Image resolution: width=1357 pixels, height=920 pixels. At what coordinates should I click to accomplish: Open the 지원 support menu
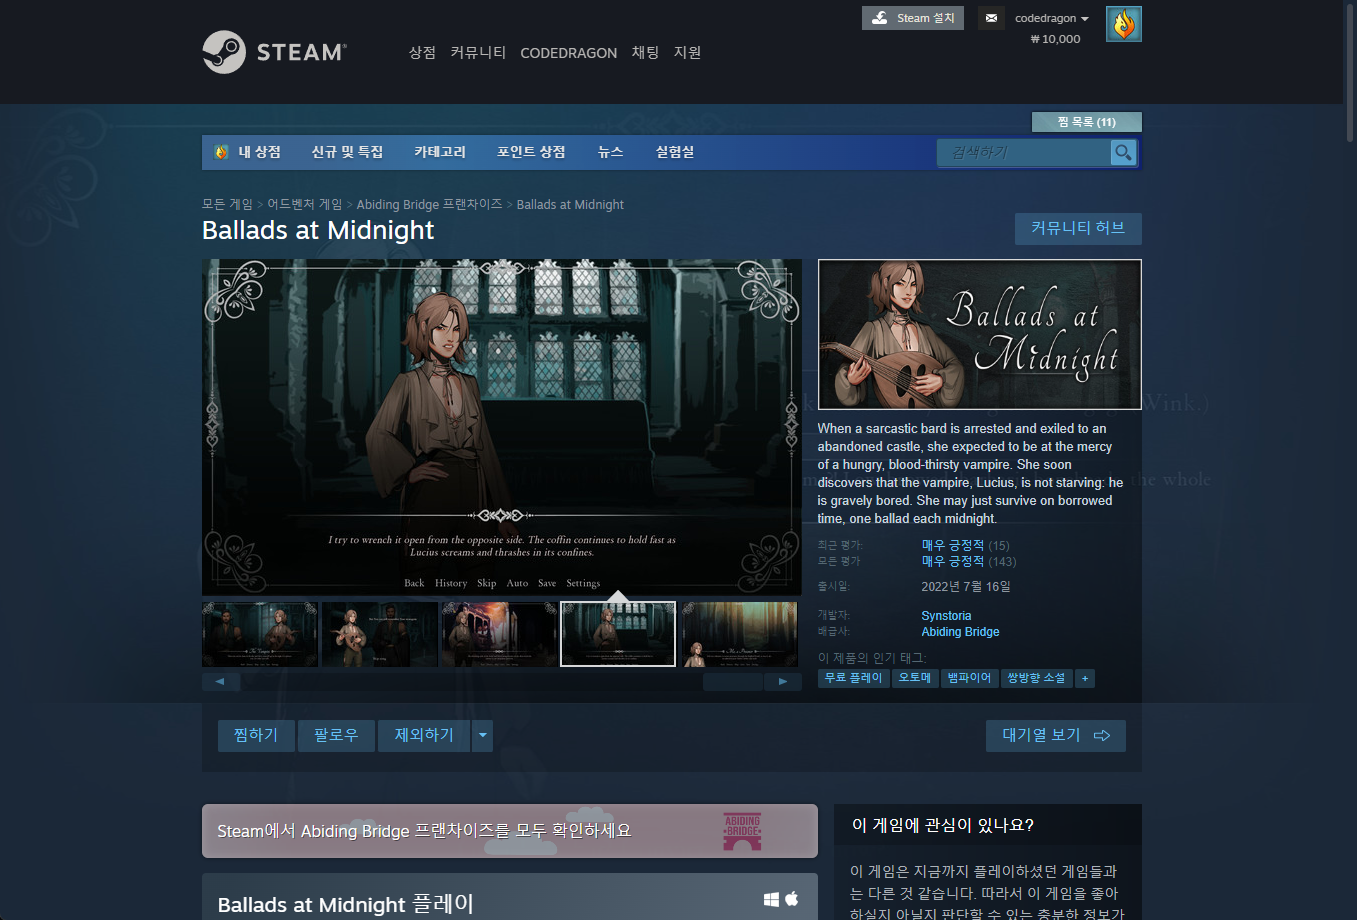point(688,52)
